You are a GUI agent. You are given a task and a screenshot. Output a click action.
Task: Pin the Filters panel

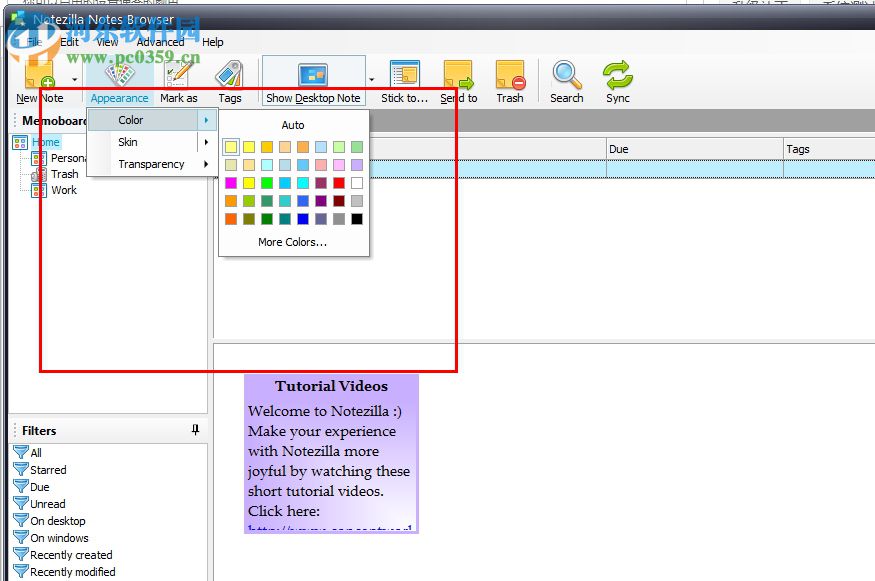pyautogui.click(x=195, y=429)
